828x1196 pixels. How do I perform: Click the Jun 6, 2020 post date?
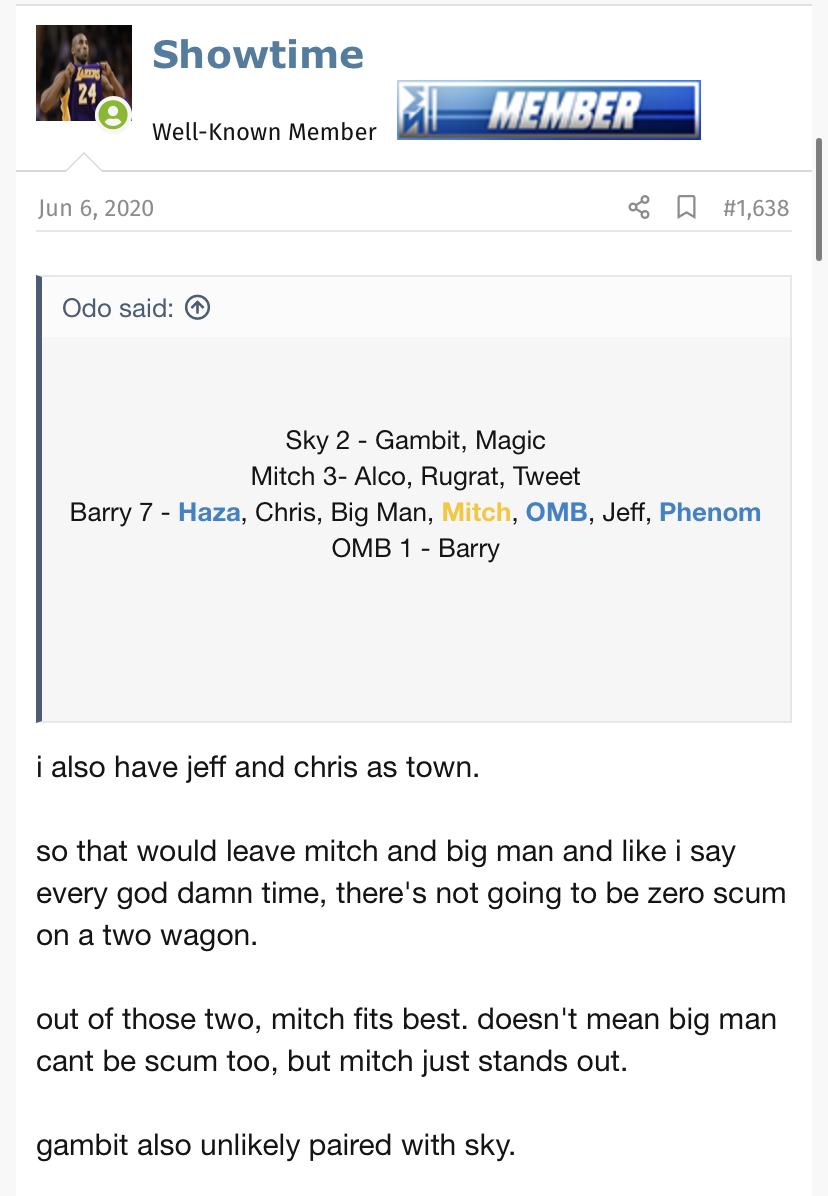tap(96, 208)
